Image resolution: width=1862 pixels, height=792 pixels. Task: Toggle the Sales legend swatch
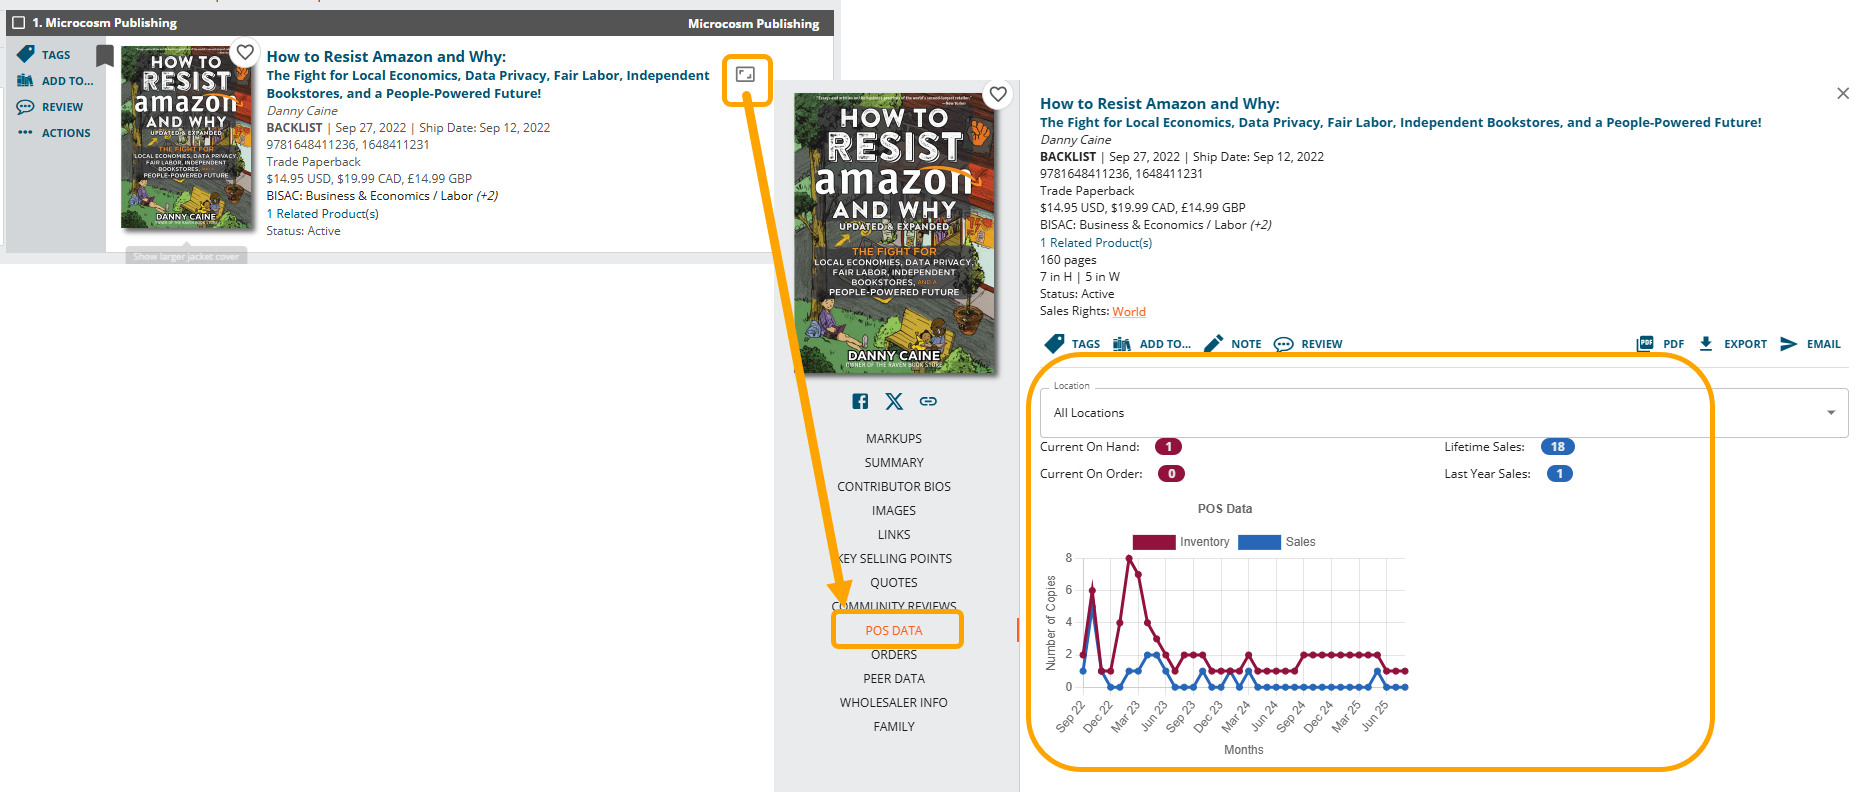pyautogui.click(x=1259, y=542)
